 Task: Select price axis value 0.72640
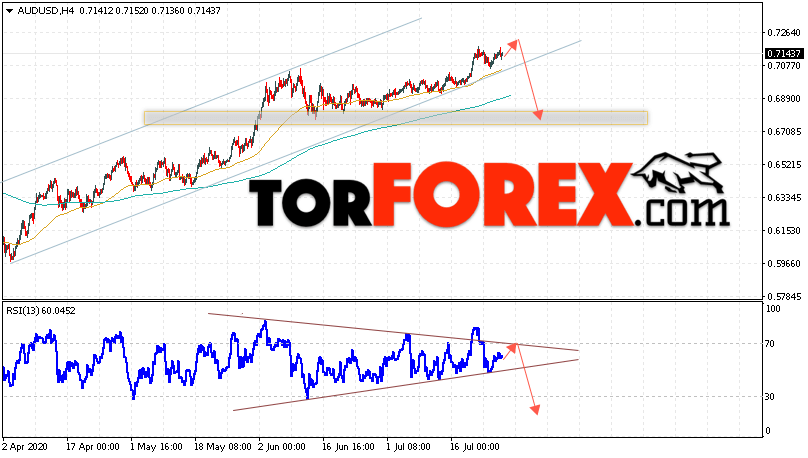[784, 32]
